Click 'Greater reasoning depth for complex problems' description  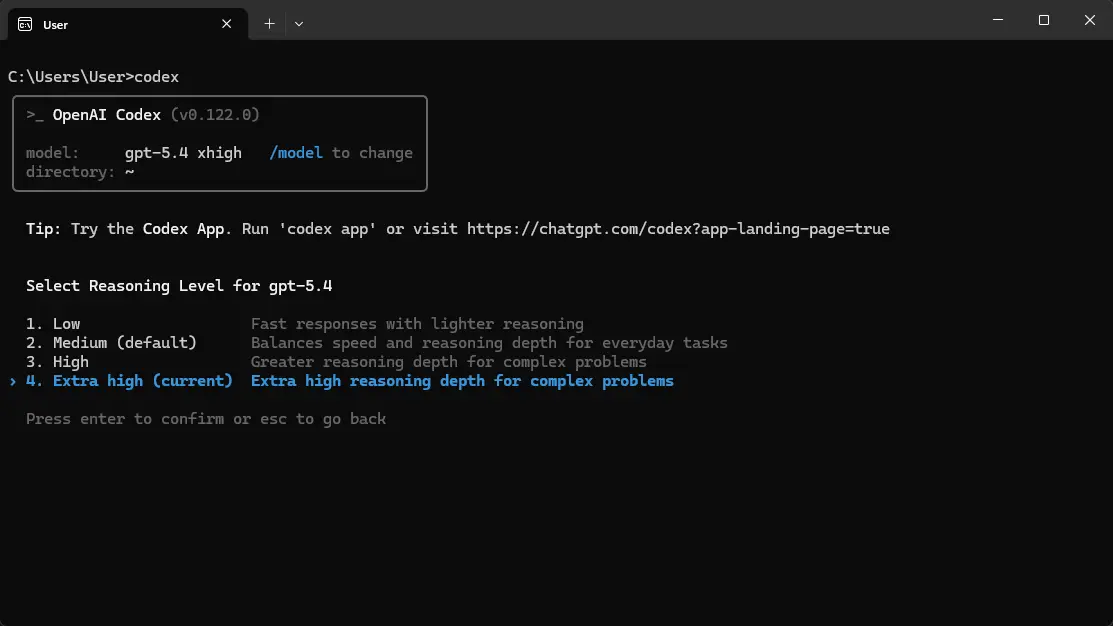coord(449,362)
